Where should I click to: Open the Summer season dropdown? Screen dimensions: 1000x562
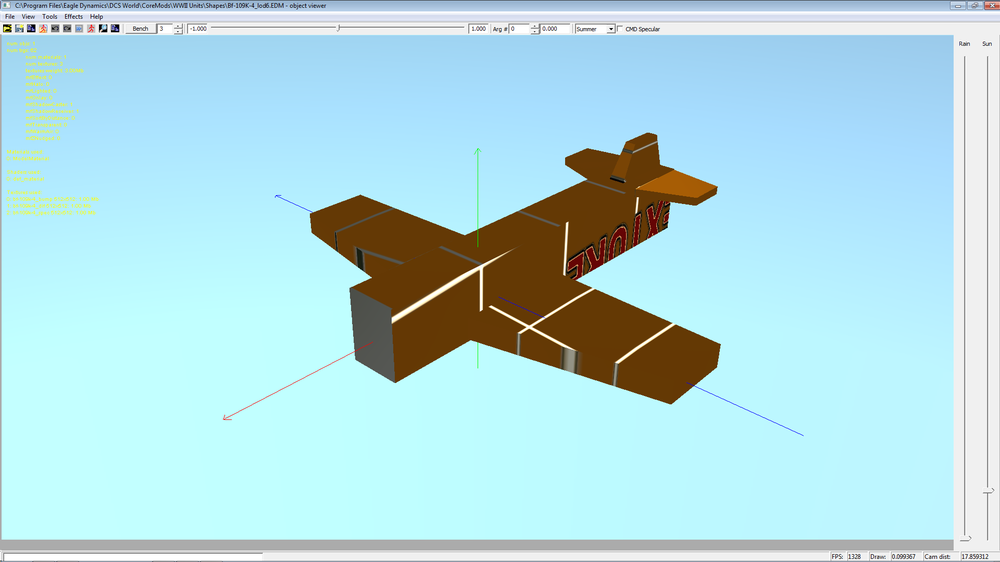pos(610,29)
